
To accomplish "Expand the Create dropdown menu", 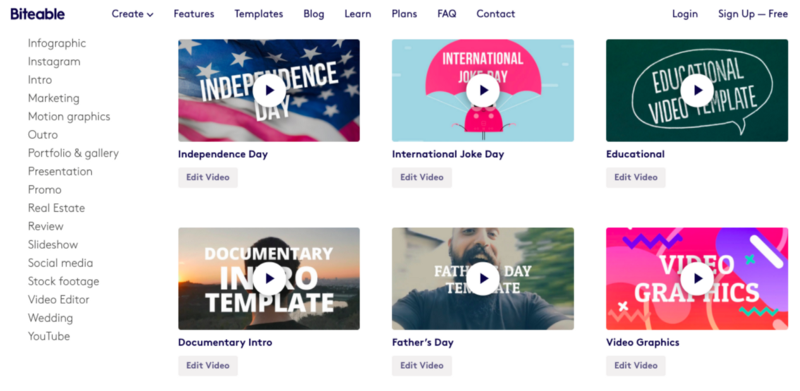I will pyautogui.click(x=133, y=14).
